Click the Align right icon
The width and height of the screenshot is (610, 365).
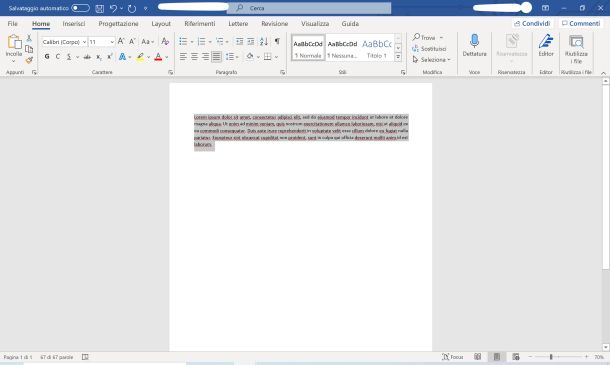click(x=205, y=57)
